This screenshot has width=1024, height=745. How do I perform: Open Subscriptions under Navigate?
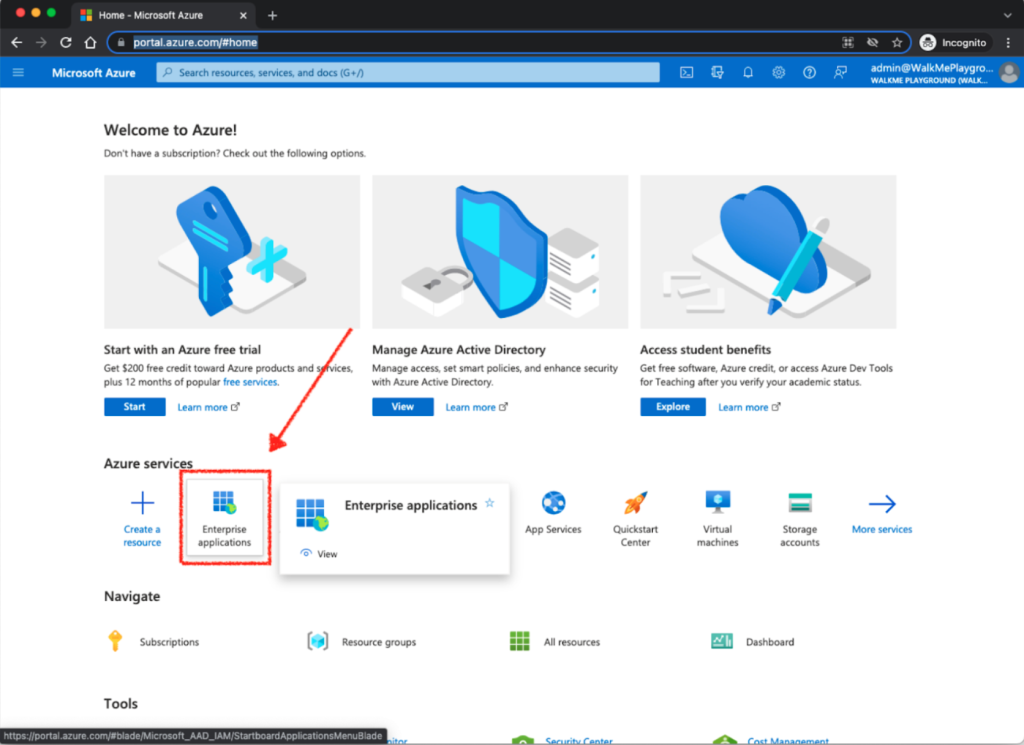tap(169, 642)
